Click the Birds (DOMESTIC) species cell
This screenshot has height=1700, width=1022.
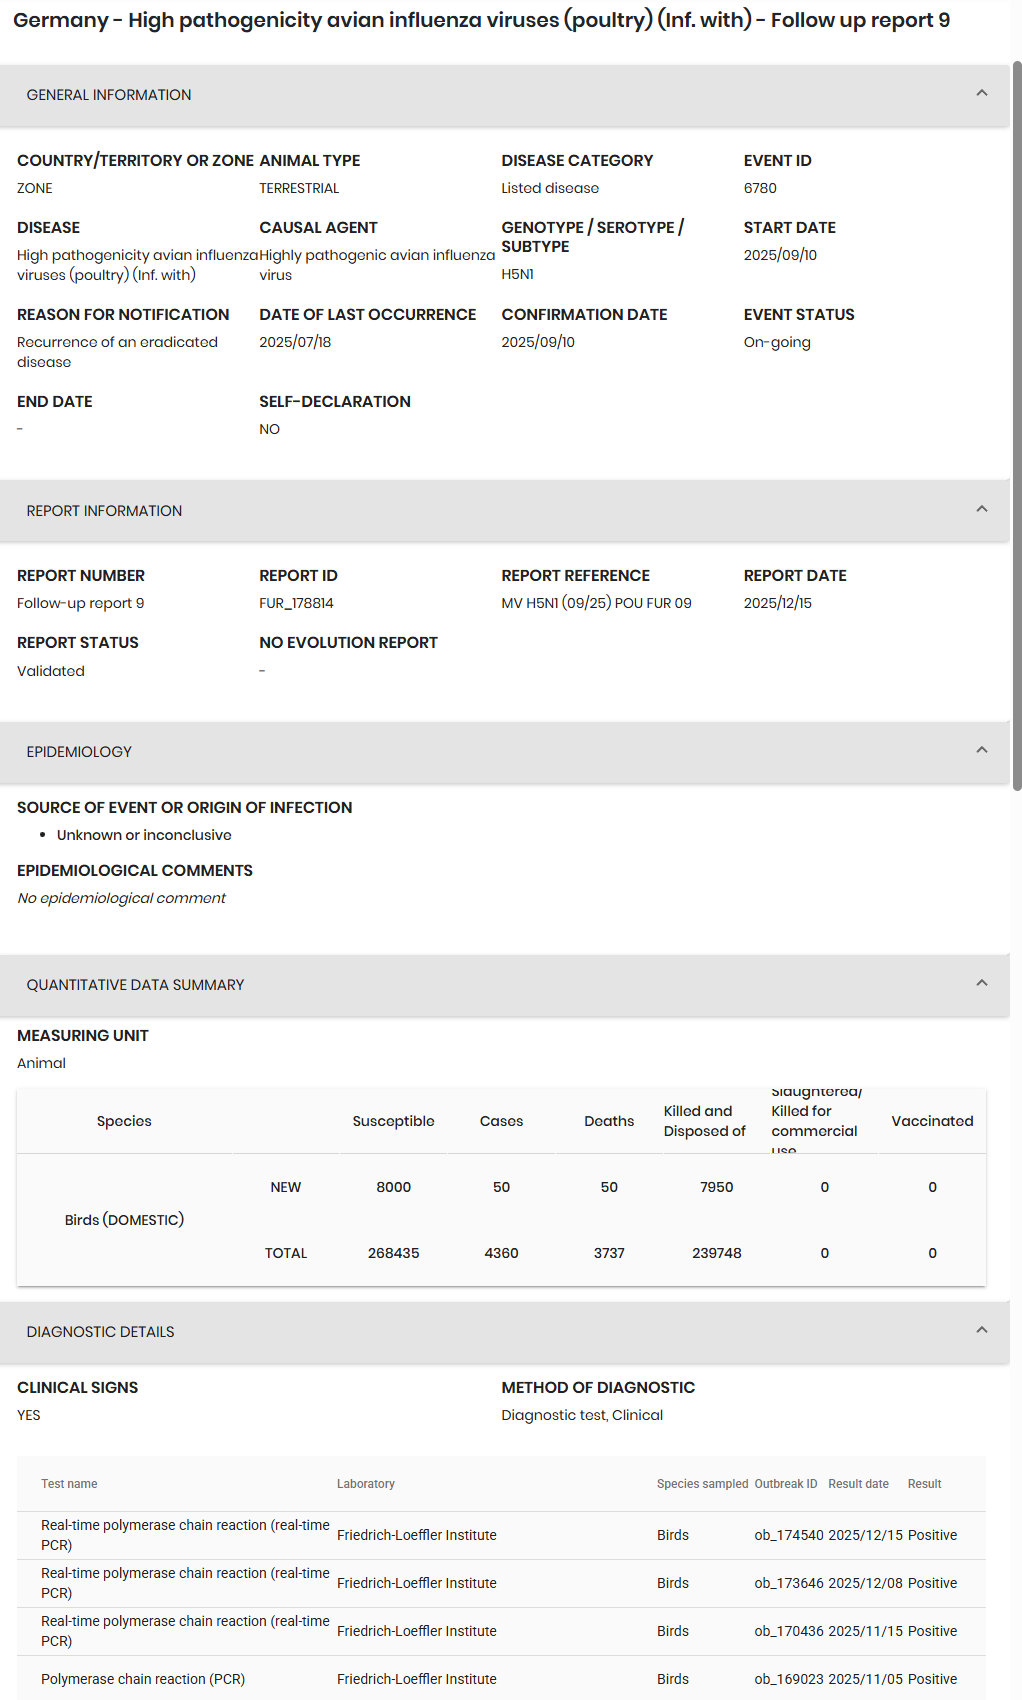(x=124, y=1220)
